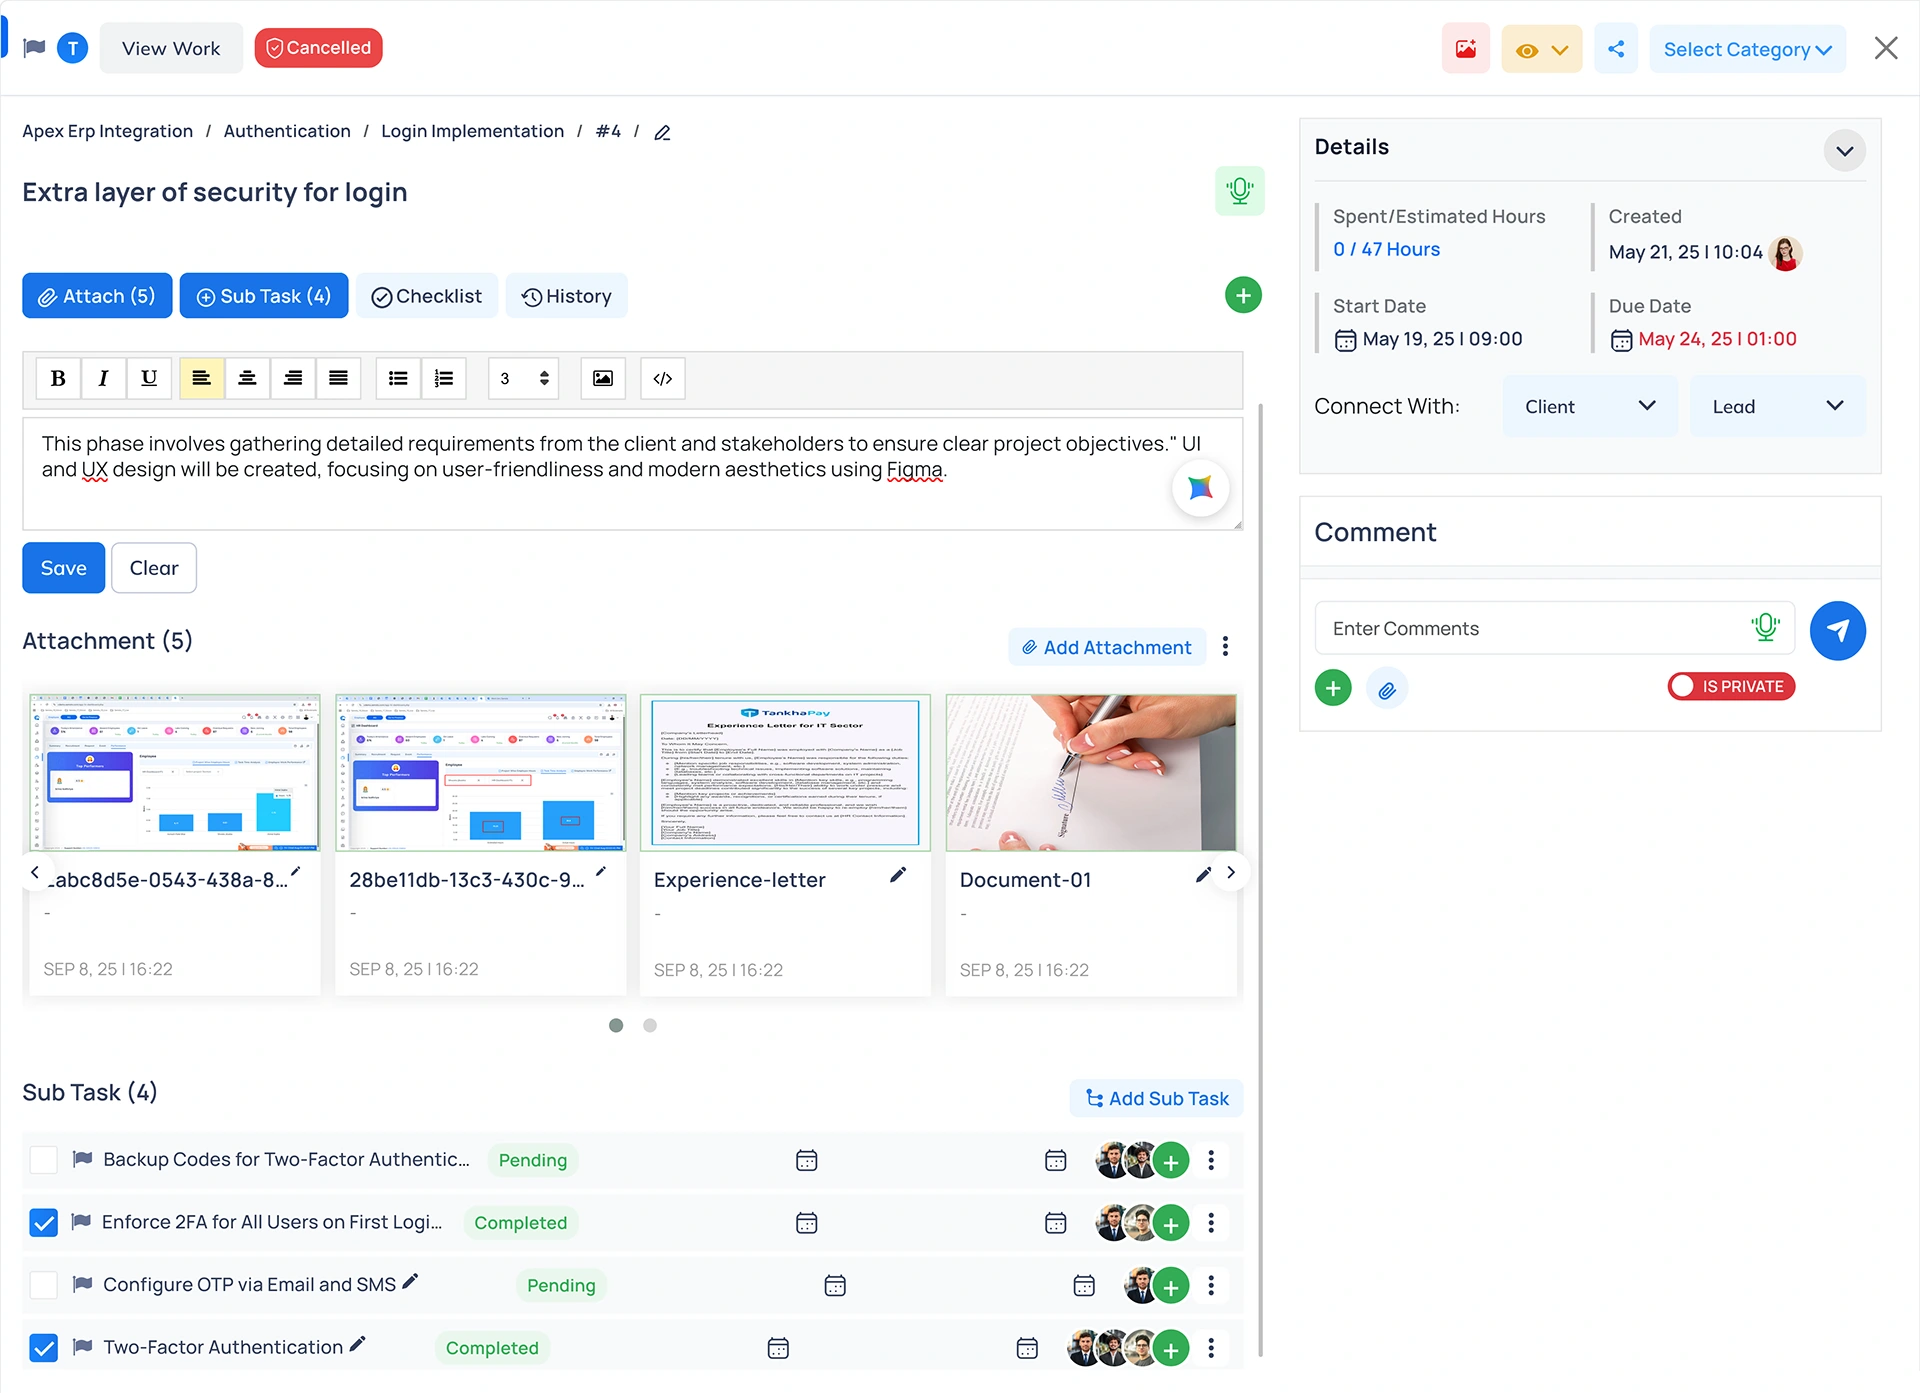Switch to the Checklist tab
The height and width of the screenshot is (1393, 1920).
coord(427,296)
